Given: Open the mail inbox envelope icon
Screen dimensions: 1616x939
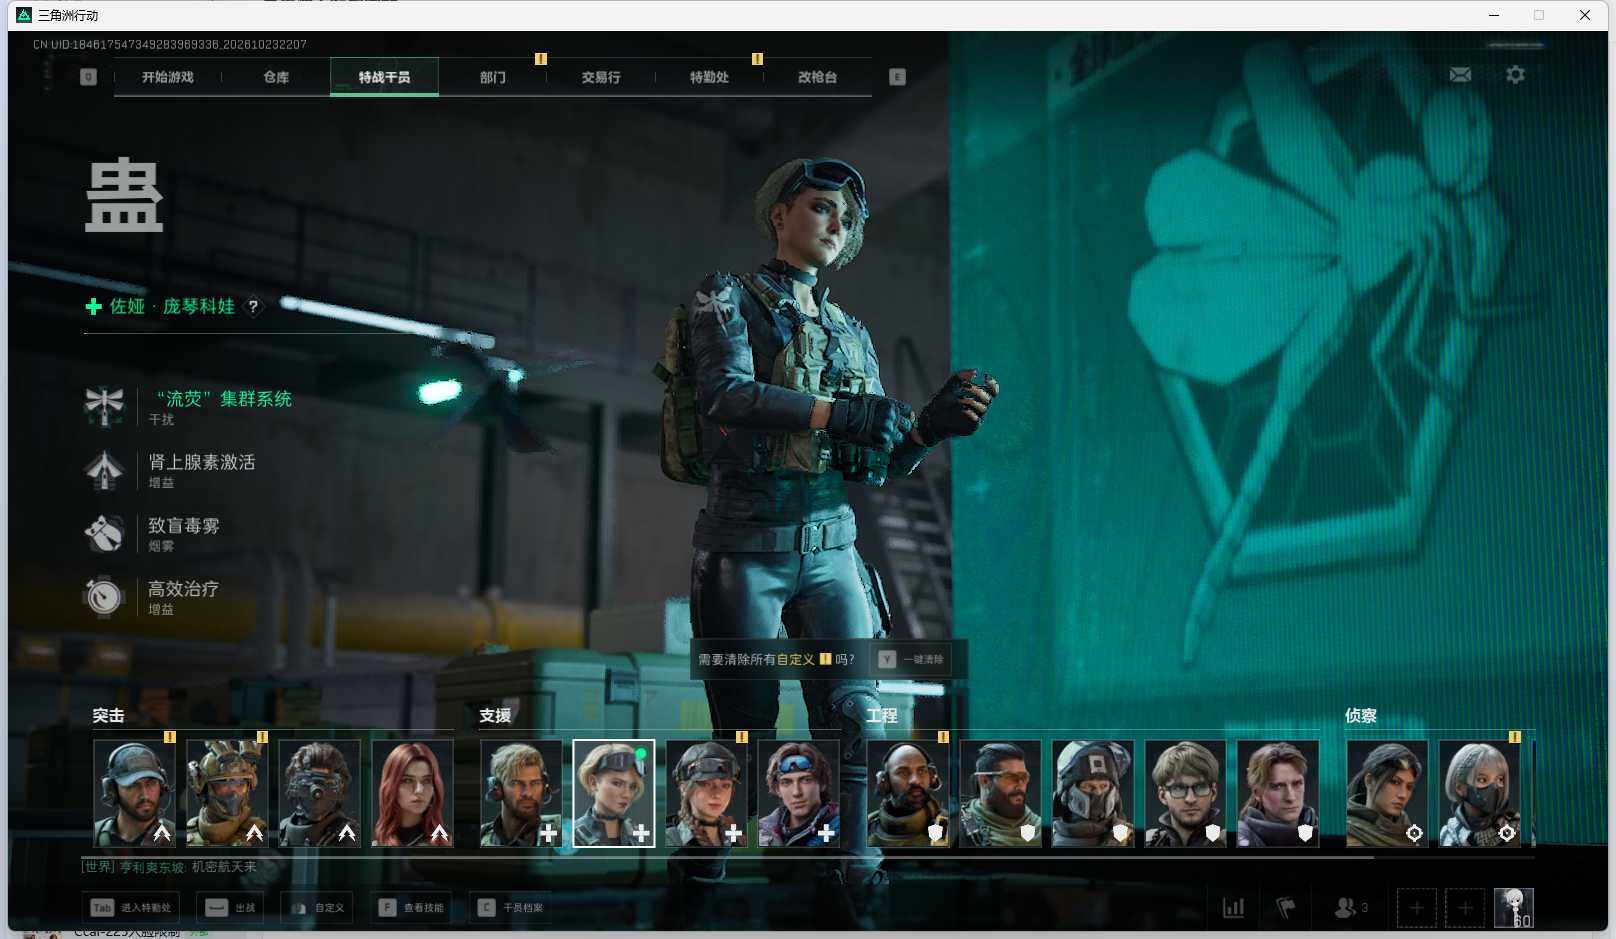Looking at the screenshot, I should click(1460, 75).
